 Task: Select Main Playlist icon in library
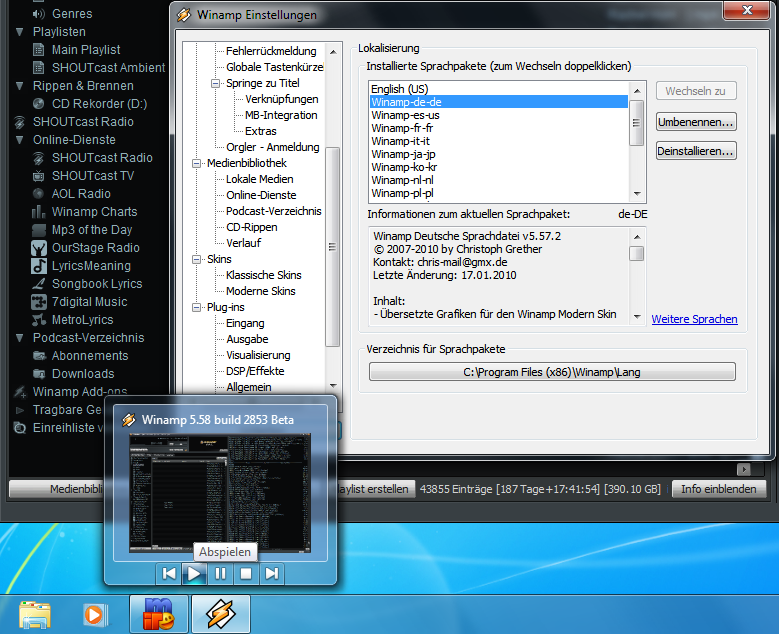[38, 50]
